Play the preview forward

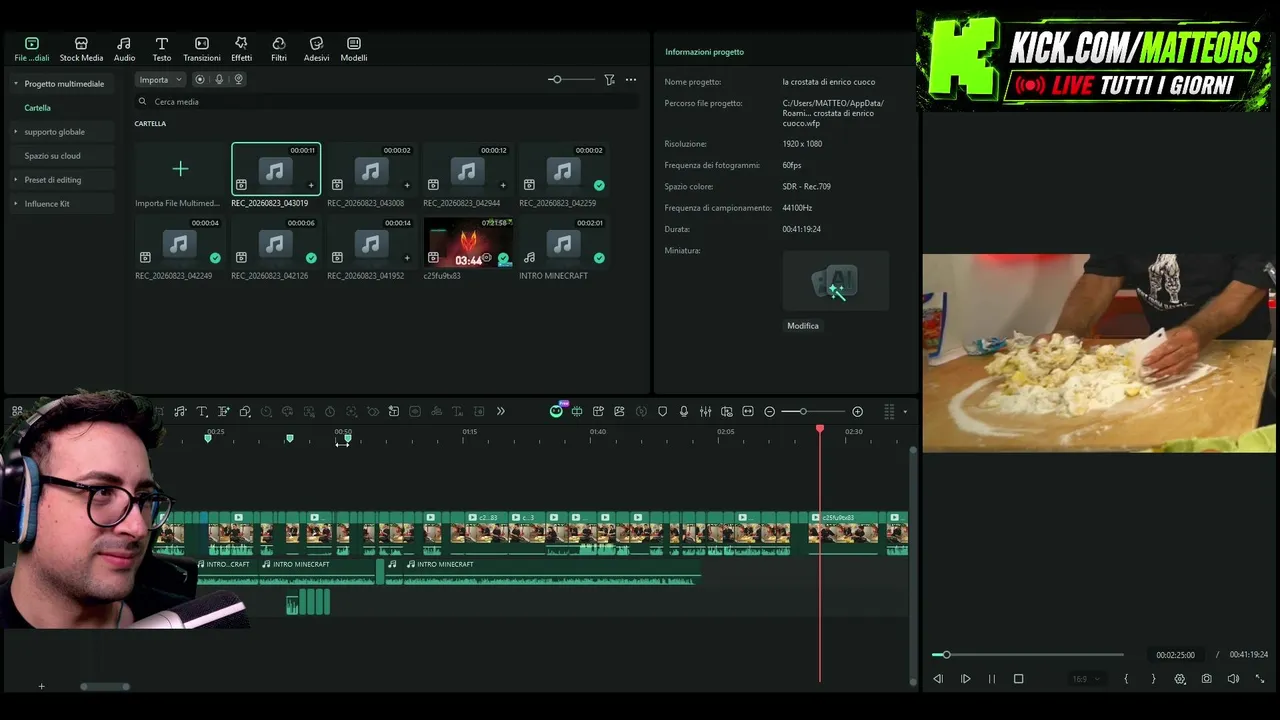tap(966, 679)
